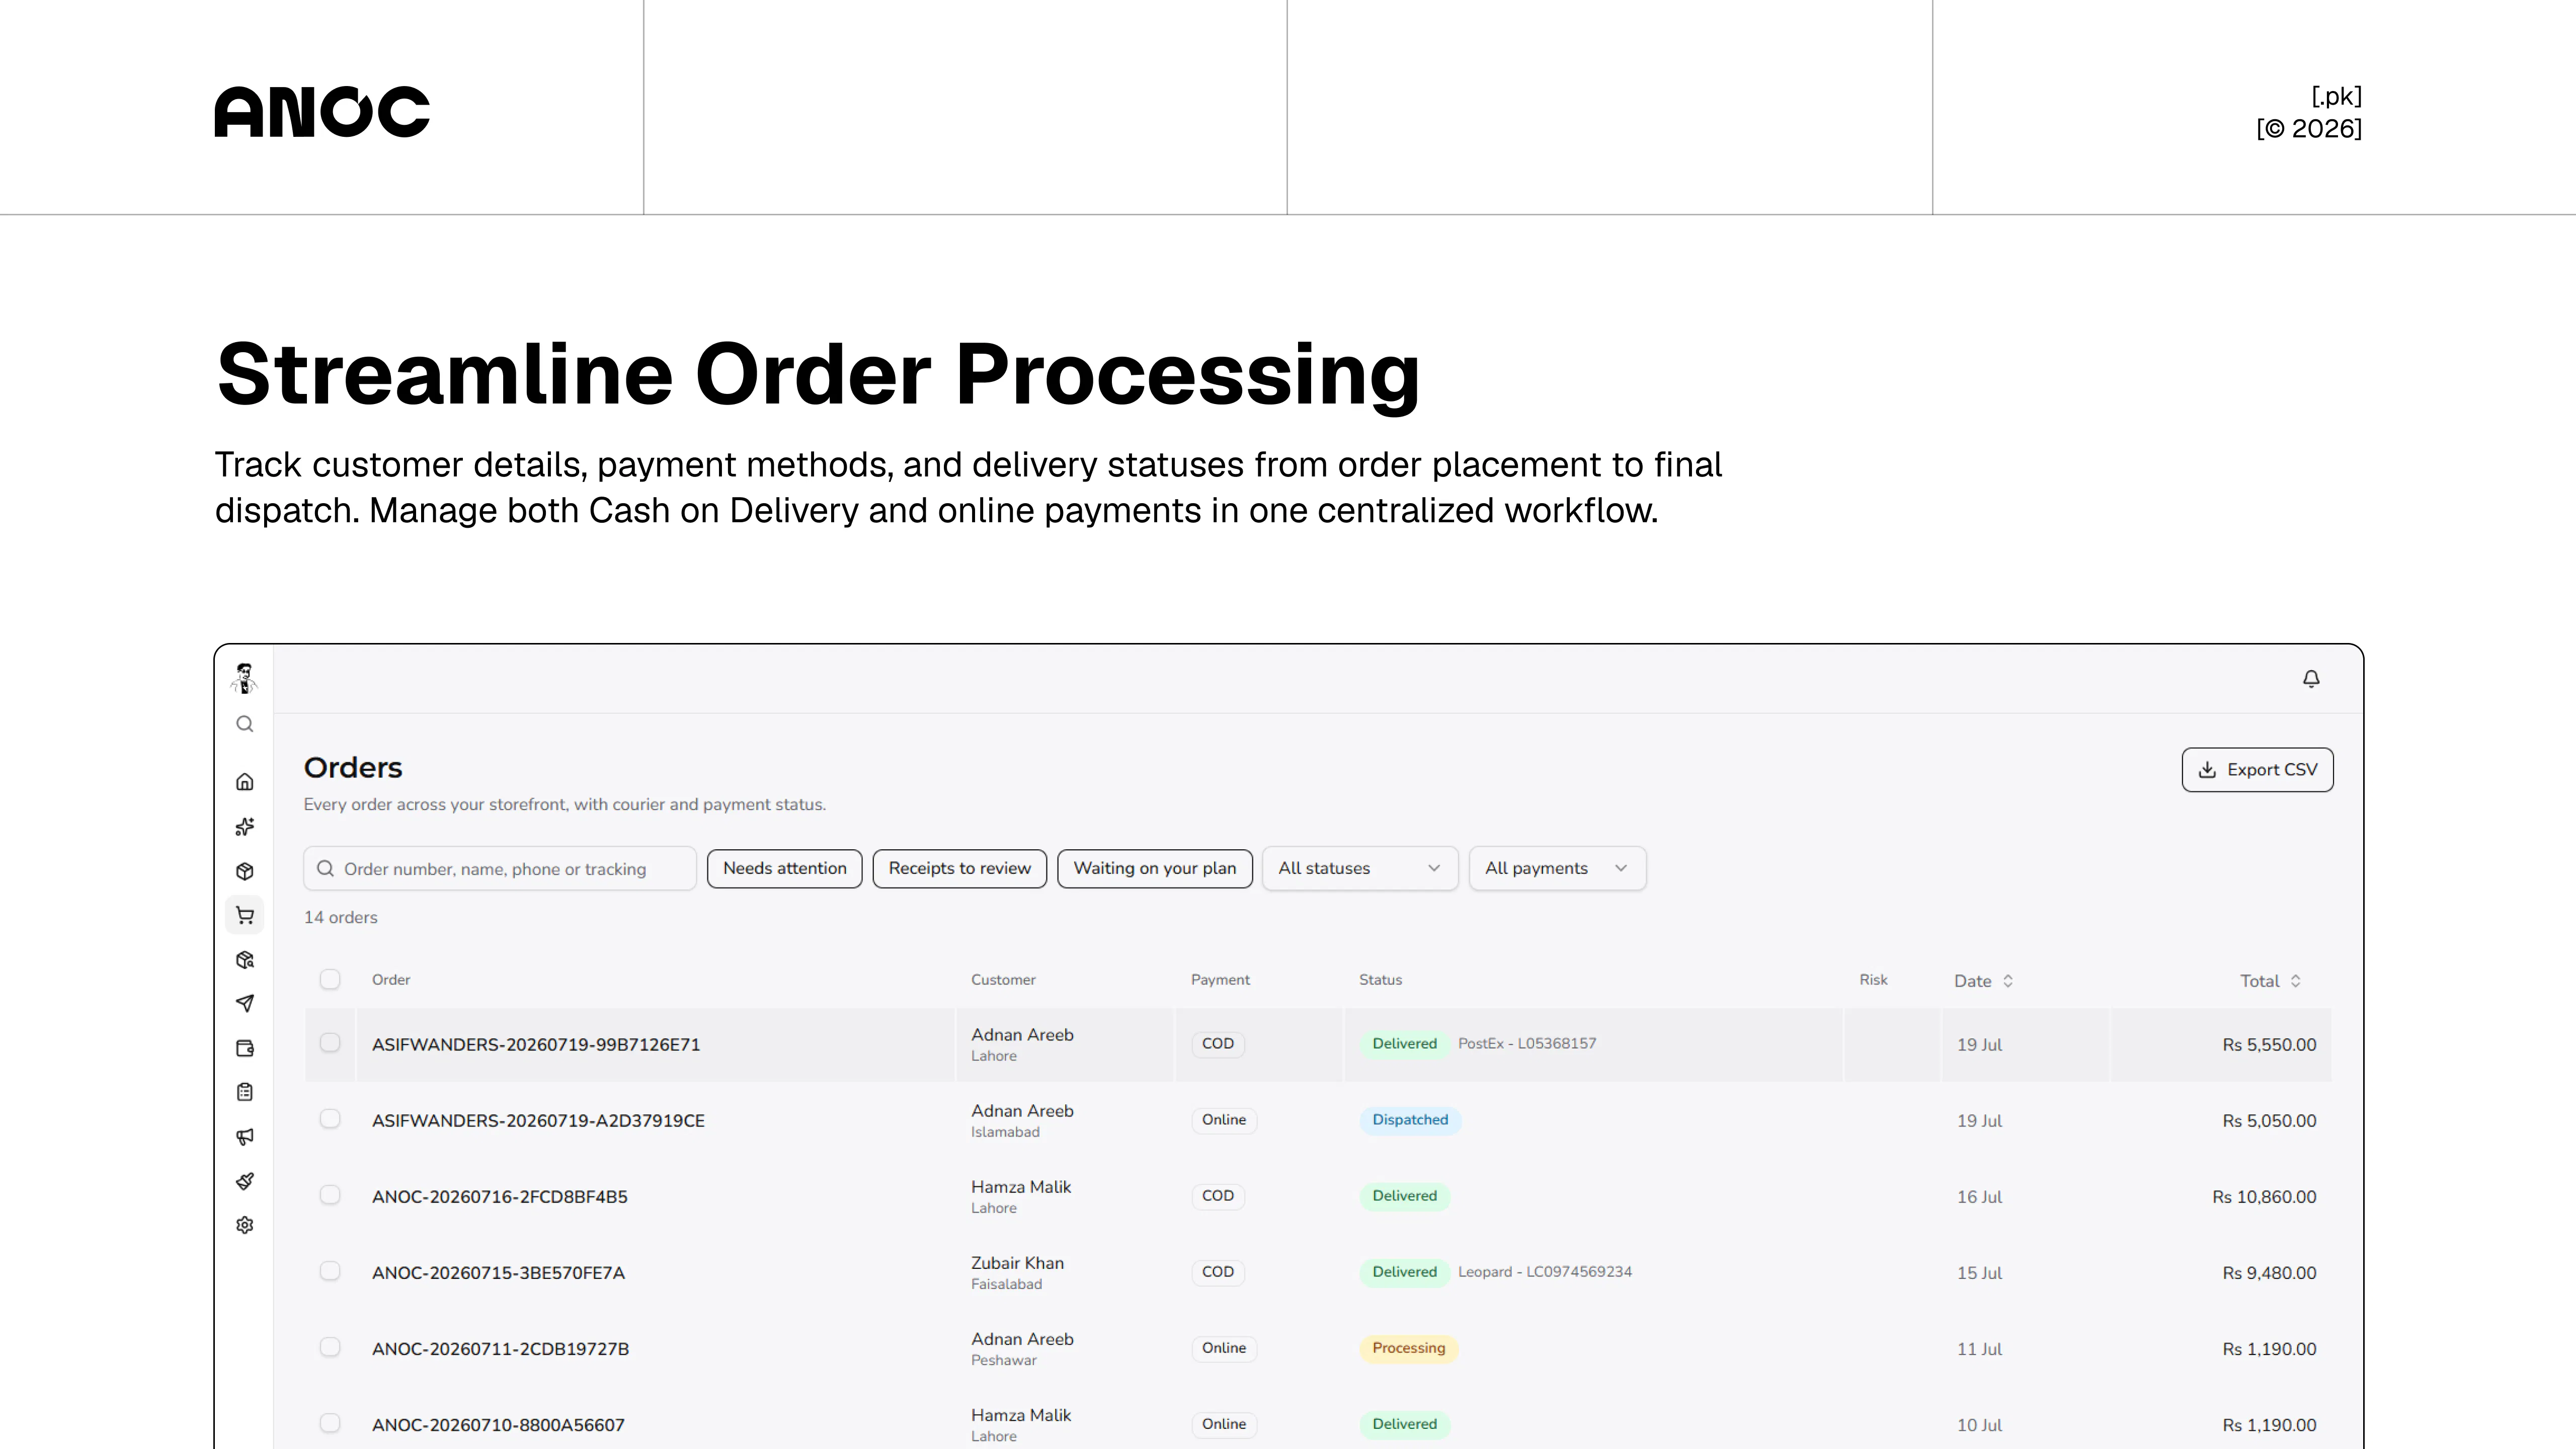Select the Orders shopping cart icon

coord(245,915)
